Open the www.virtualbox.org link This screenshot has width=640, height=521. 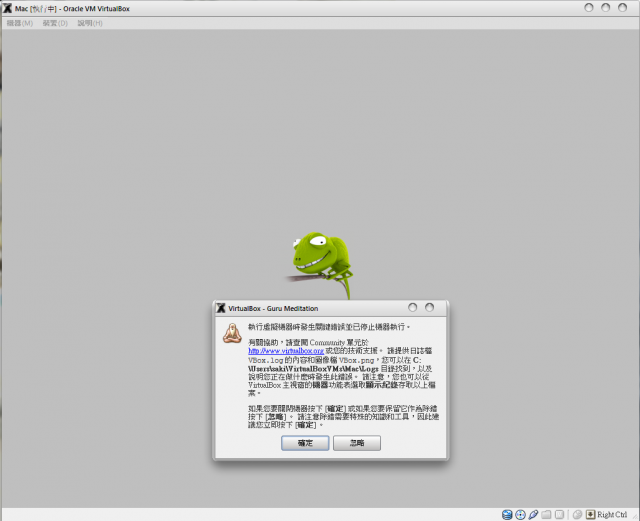pyautogui.click(x=286, y=351)
